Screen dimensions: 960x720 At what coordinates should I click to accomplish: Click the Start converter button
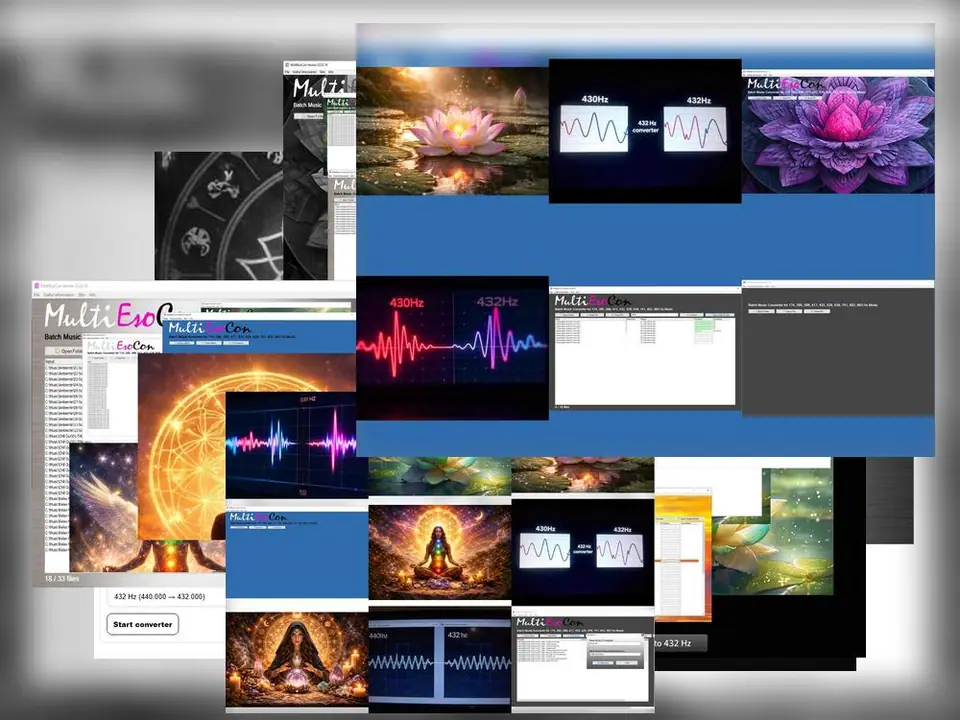pos(142,625)
